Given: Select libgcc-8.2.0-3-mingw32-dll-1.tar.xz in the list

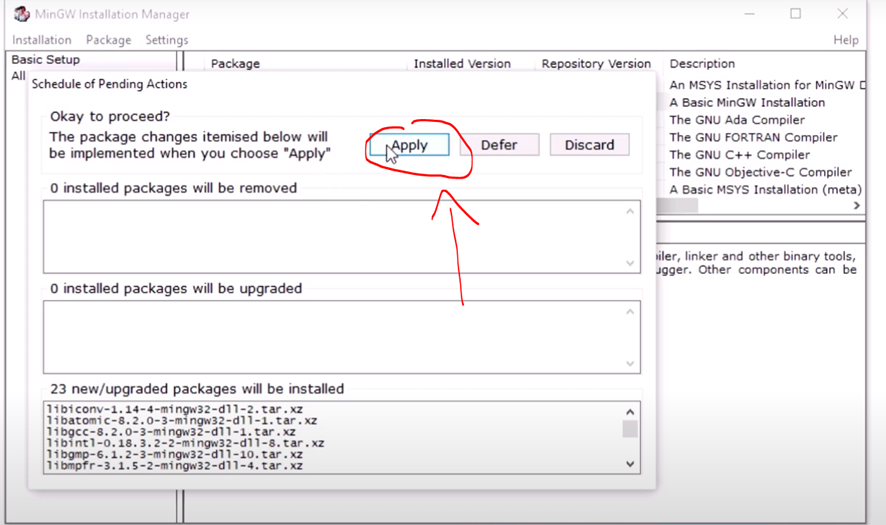Looking at the screenshot, I should tap(171, 432).
